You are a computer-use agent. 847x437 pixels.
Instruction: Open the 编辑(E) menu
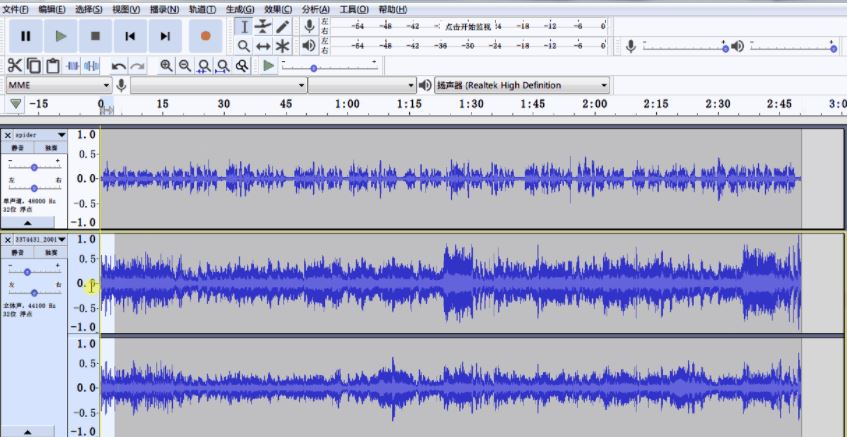coord(52,9)
